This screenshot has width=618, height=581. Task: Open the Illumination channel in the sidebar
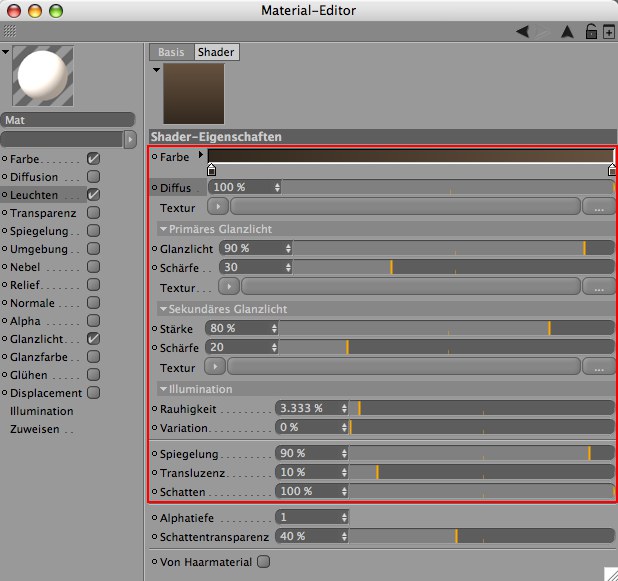(x=41, y=411)
